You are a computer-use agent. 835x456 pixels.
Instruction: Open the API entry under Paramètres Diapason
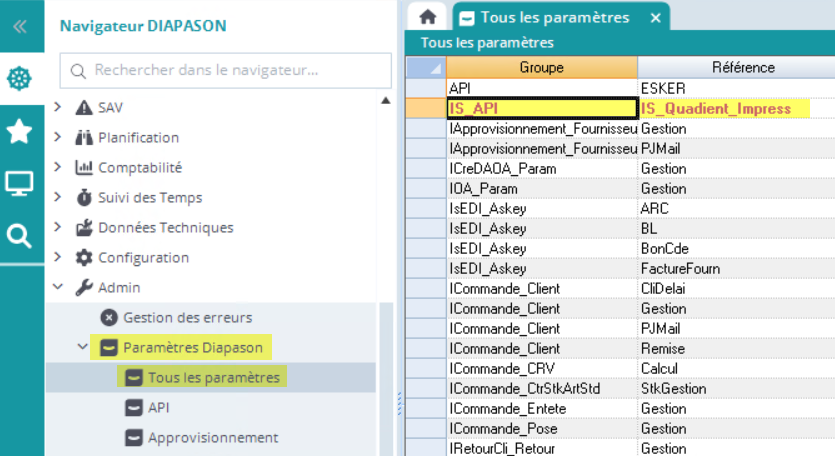pos(159,408)
